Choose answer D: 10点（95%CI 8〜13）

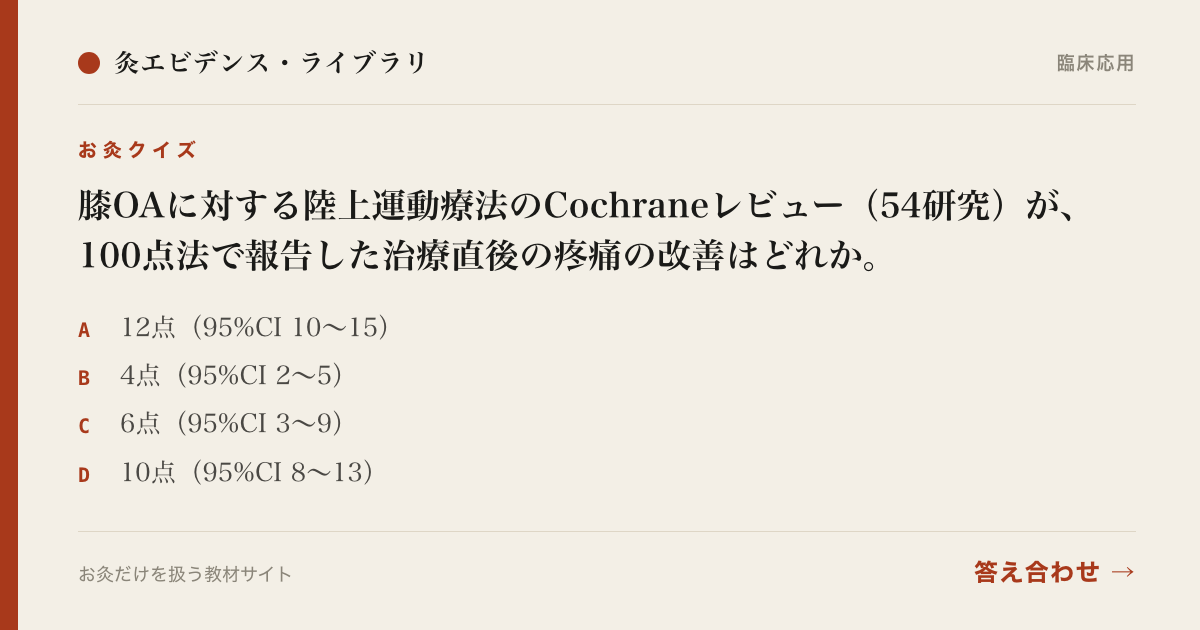[x=227, y=472]
